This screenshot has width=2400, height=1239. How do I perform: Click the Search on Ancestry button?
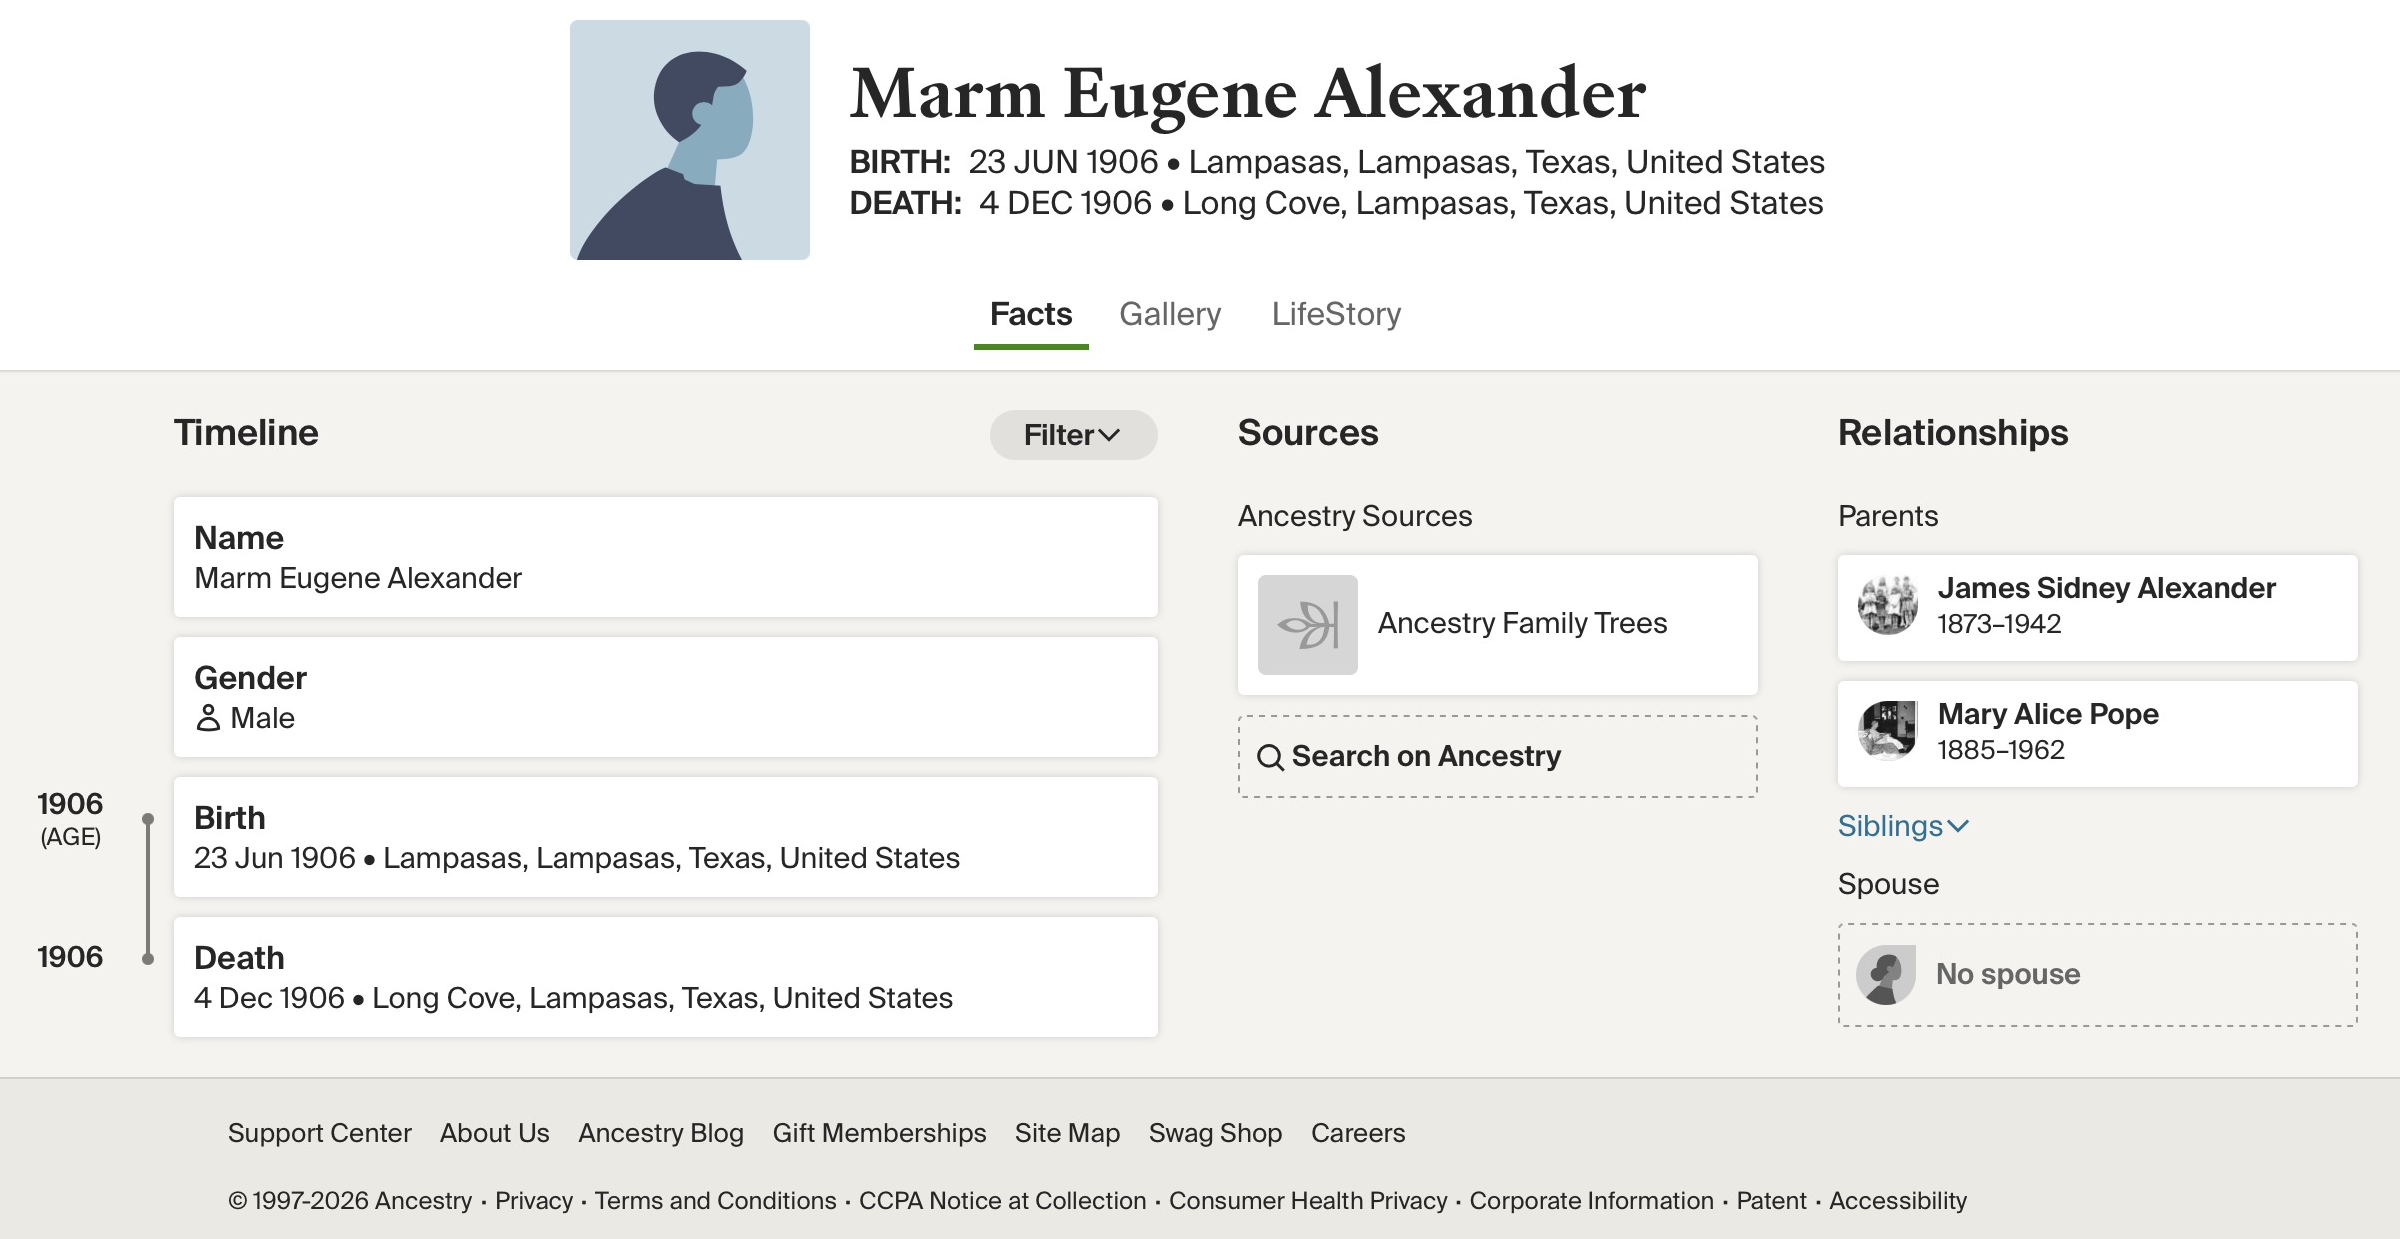coord(1497,757)
